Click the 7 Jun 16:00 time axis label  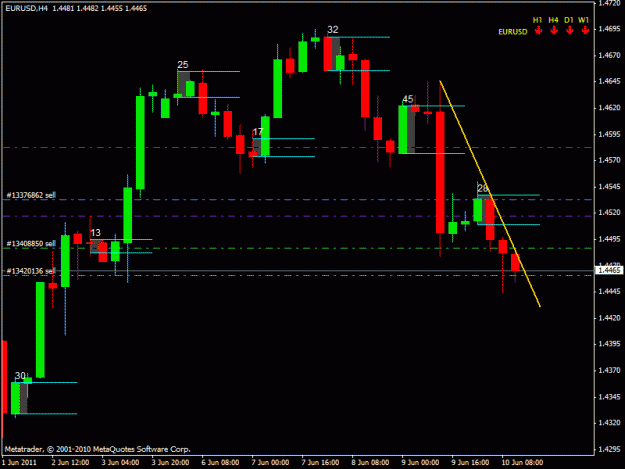(320, 463)
